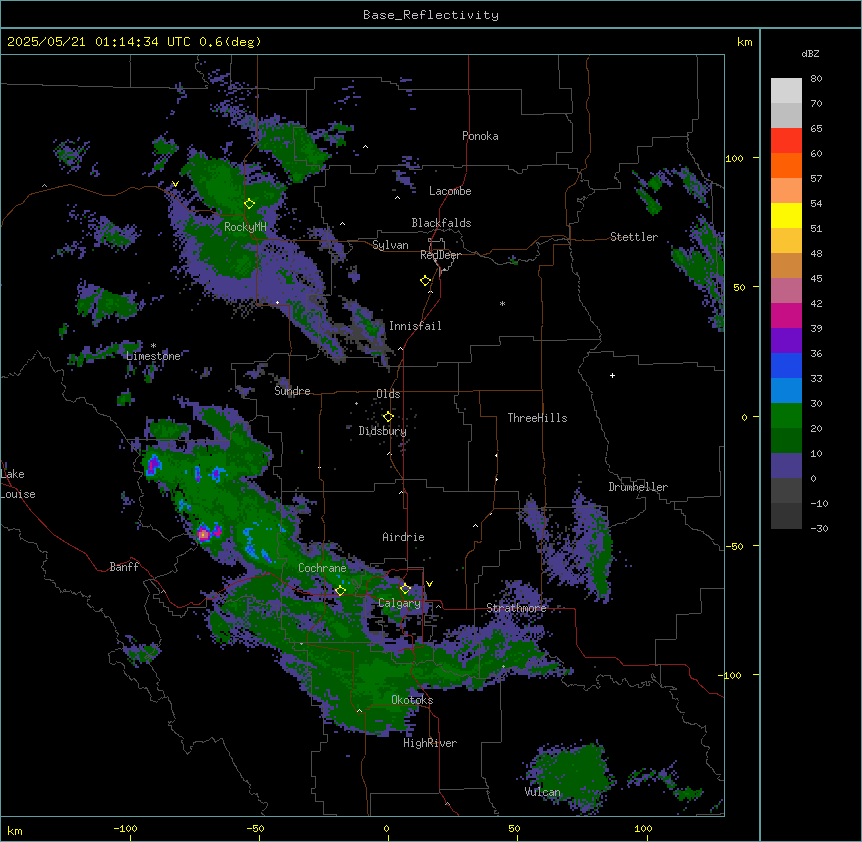Click the Cochrane town label
Image resolution: width=862 pixels, height=842 pixels.
click(x=322, y=568)
